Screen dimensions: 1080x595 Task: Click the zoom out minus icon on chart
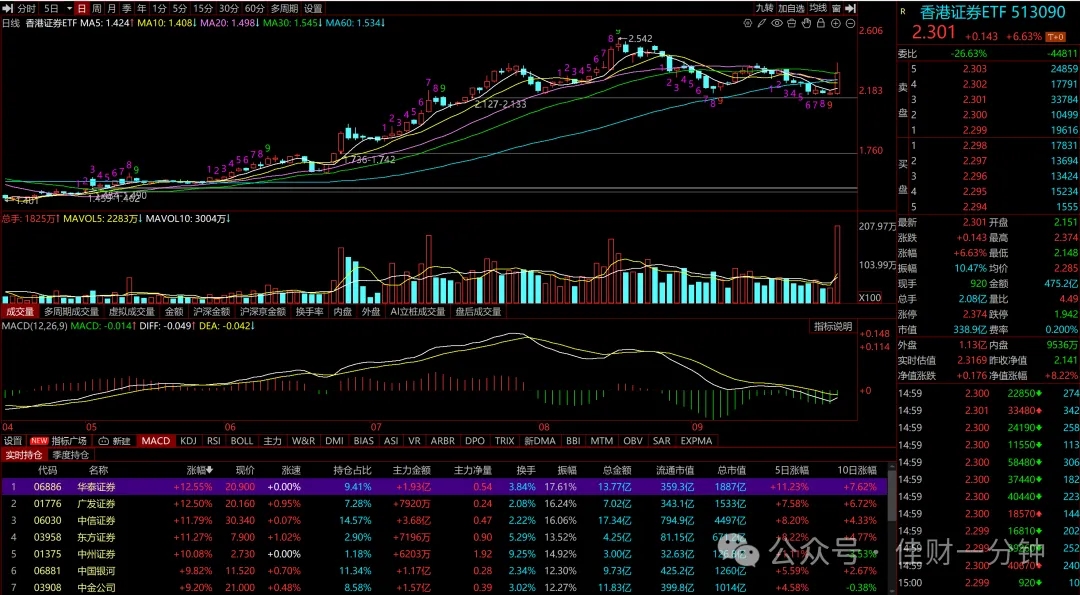850,23
